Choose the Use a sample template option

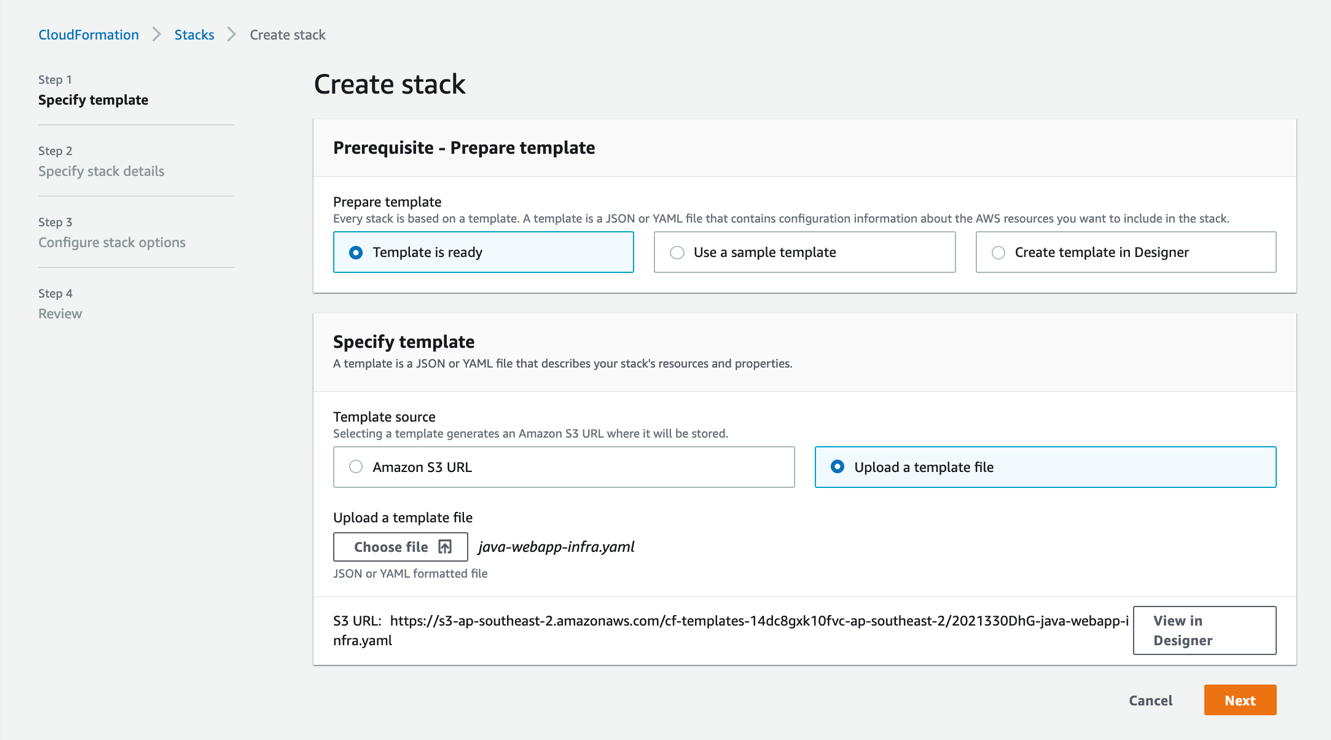(677, 253)
